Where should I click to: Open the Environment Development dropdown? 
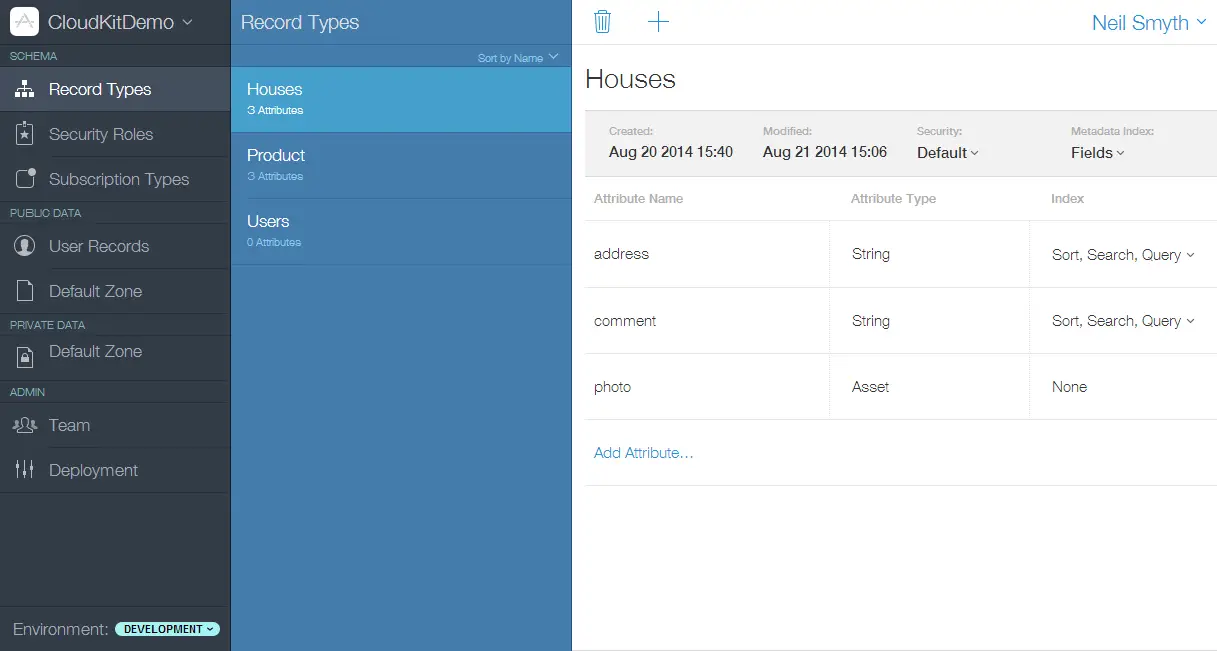(x=167, y=629)
